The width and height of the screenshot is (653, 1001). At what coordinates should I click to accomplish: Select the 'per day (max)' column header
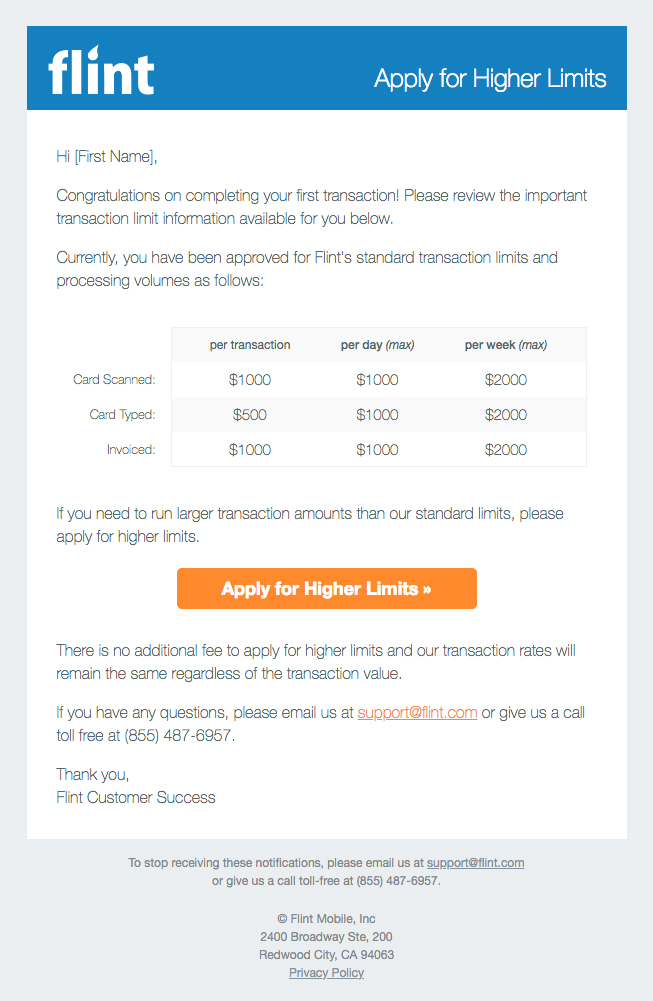point(377,345)
